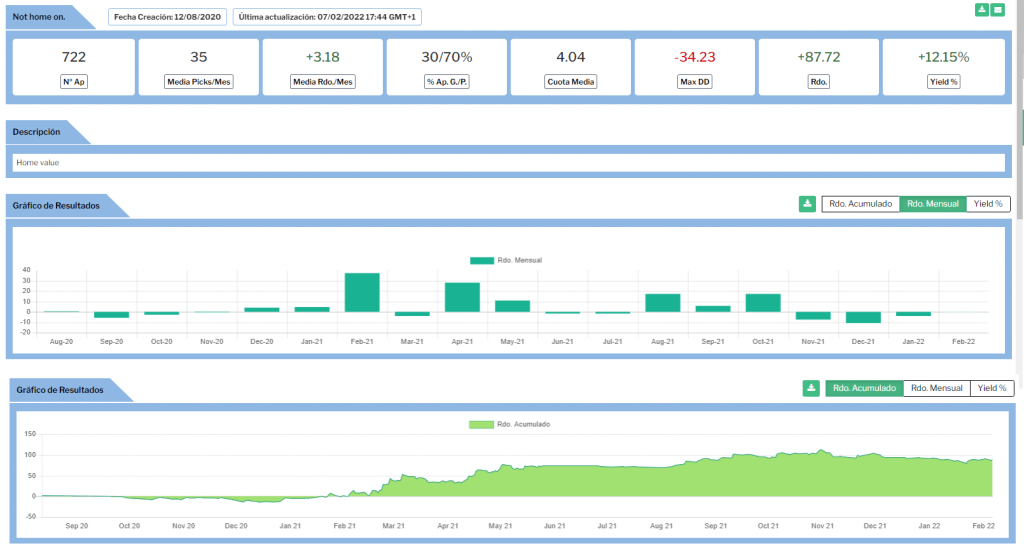Click the Feb-21 bar in monthly chart
1024x548 pixels.
pos(361,292)
